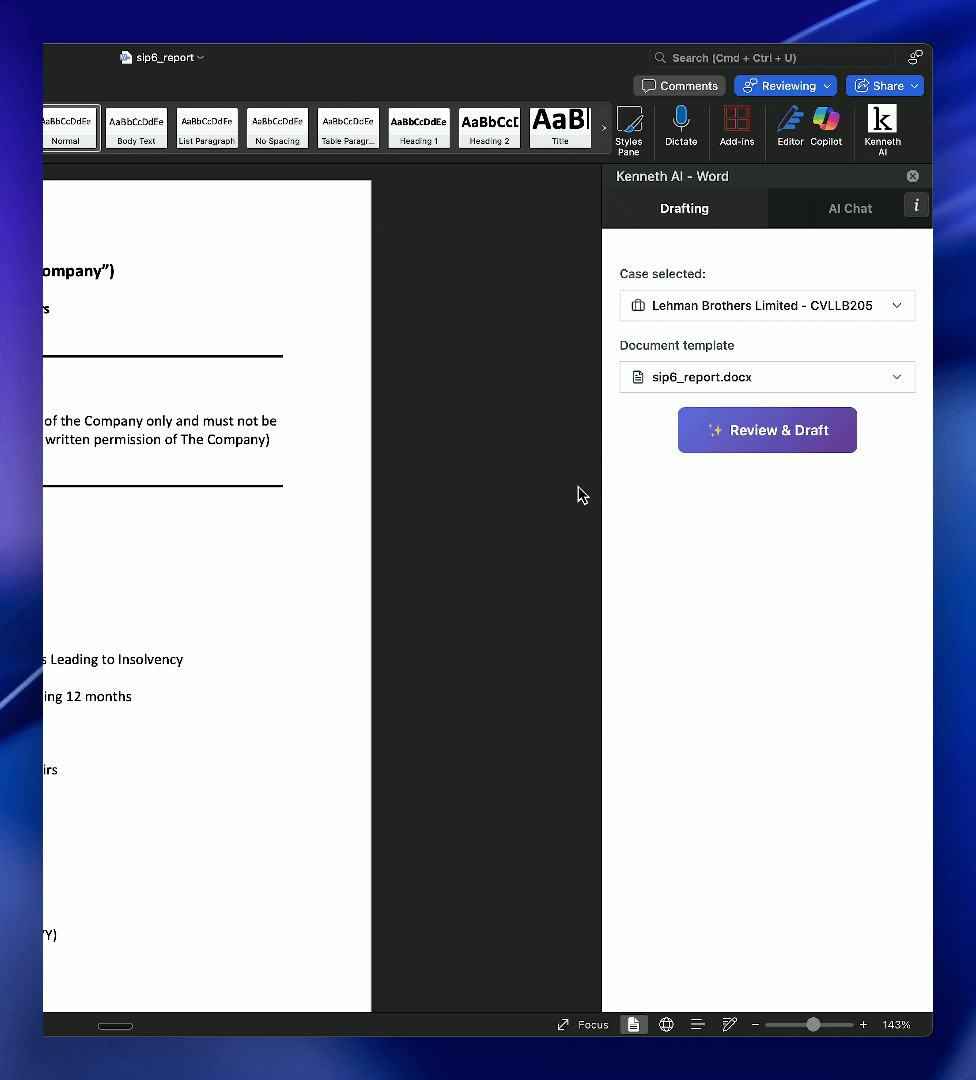This screenshot has height=1080, width=976.
Task: Expand the Reviewing mode dropdown
Action: pos(785,85)
